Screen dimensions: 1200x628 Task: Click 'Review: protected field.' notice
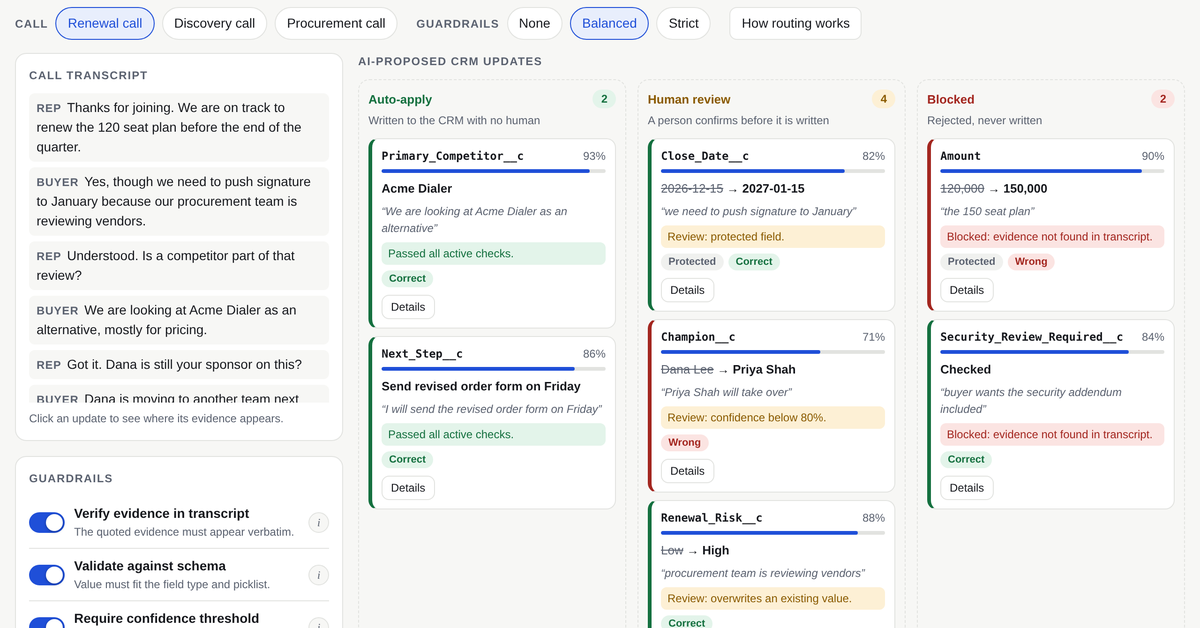point(773,237)
